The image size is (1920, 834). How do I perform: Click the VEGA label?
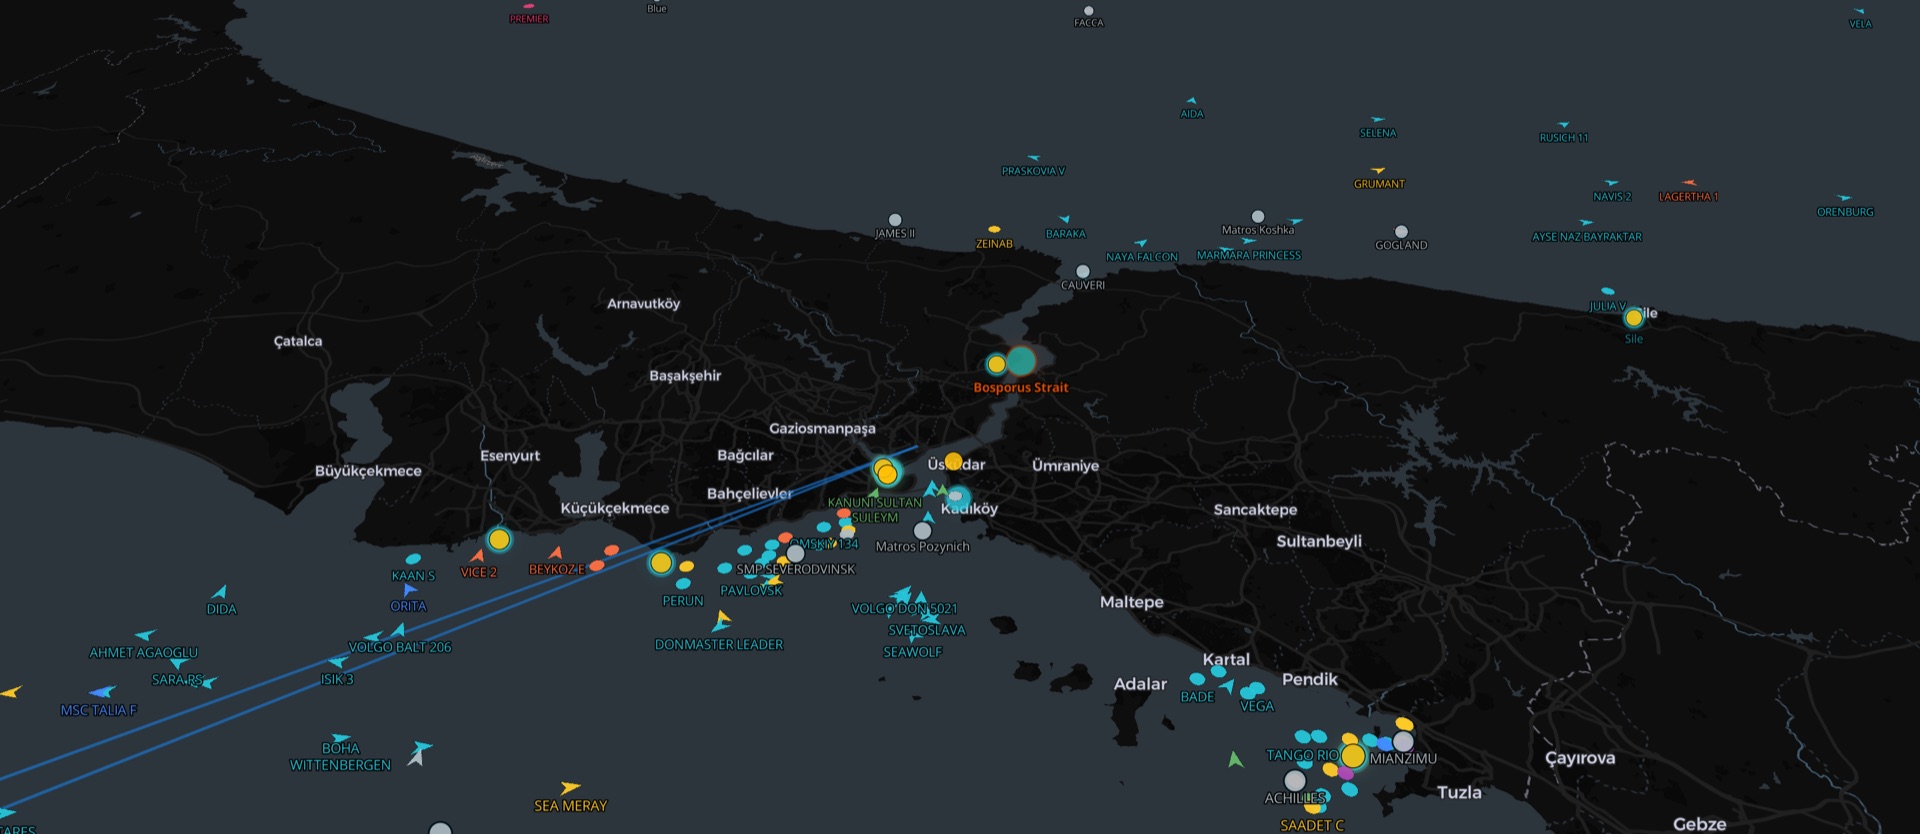(x=1257, y=706)
